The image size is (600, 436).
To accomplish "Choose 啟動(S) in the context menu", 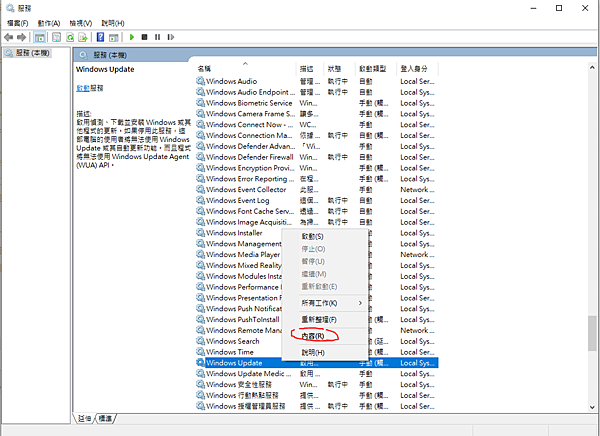I will tap(325, 237).
